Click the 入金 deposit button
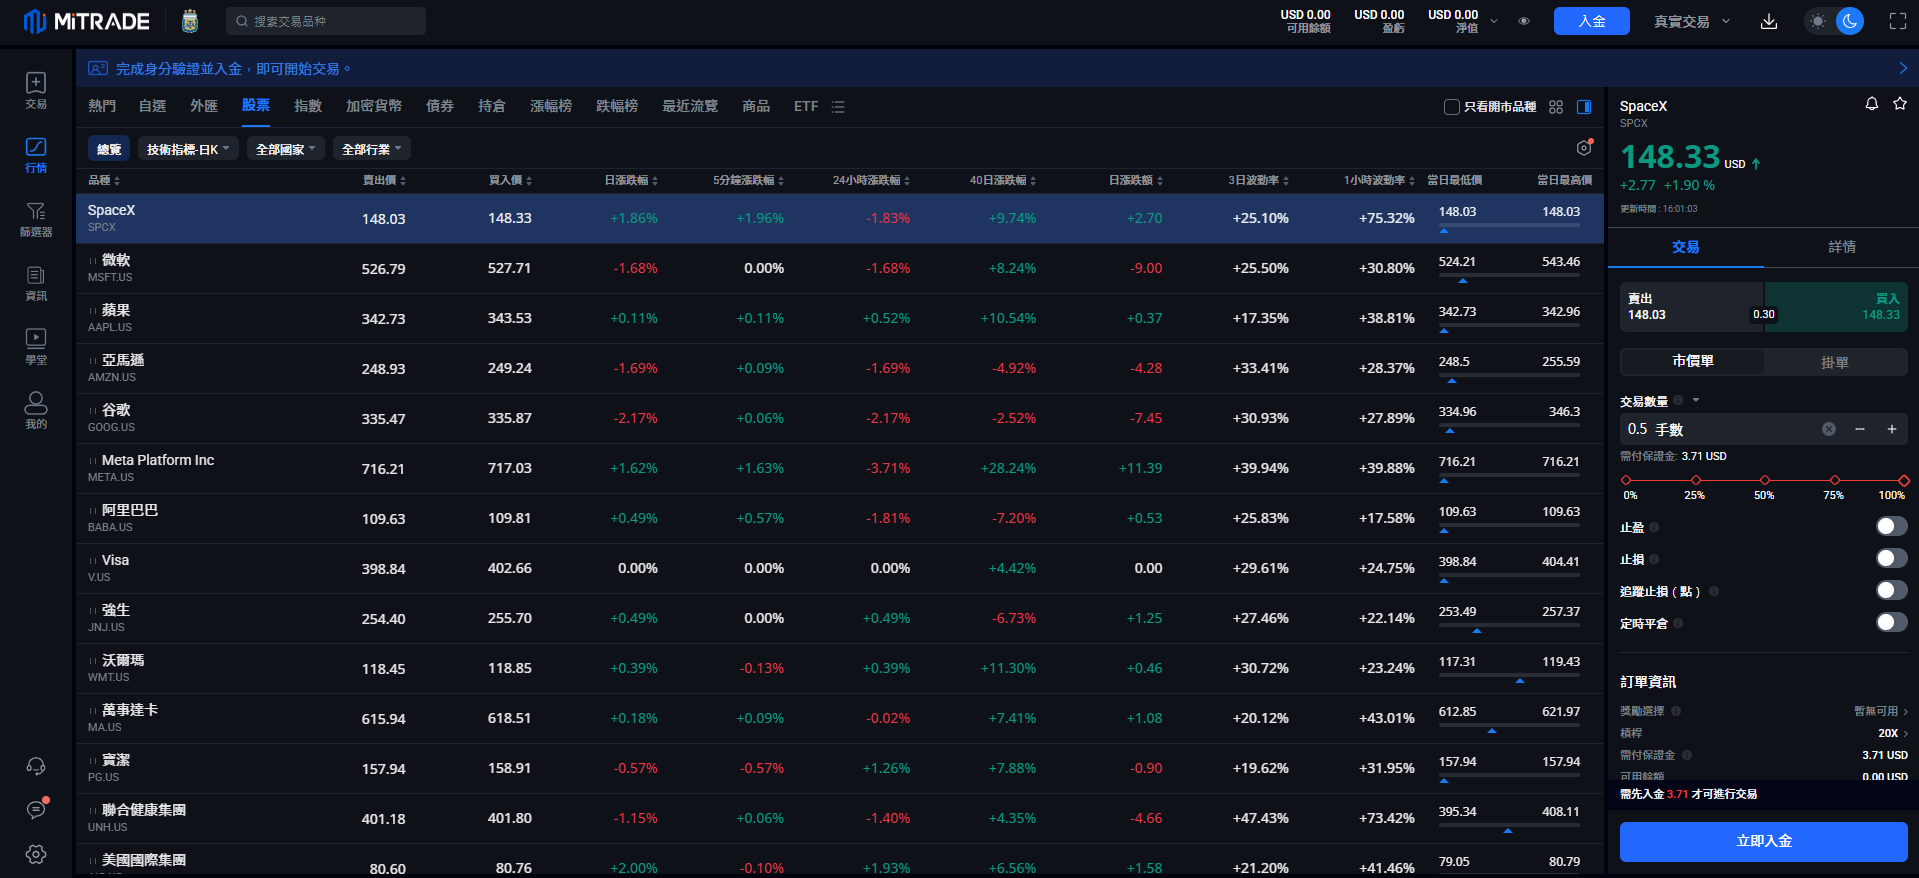The height and width of the screenshot is (878, 1919). coord(1592,21)
